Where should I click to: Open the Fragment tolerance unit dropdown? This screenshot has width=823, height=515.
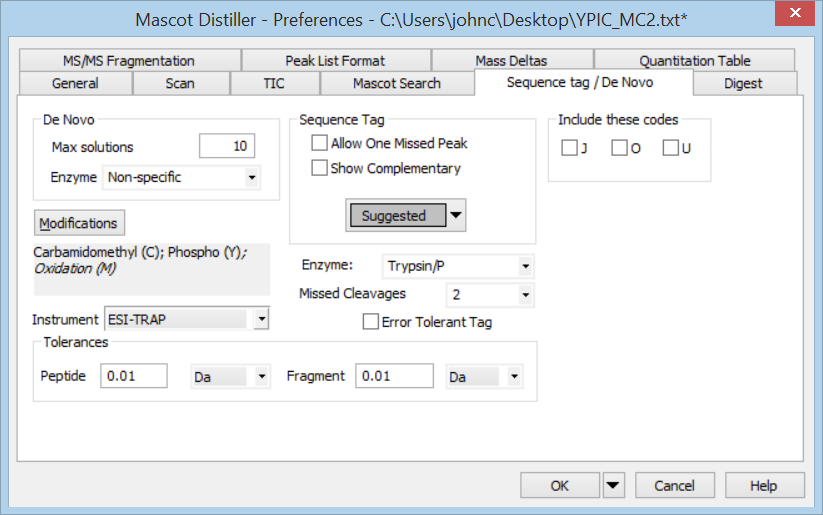[x=484, y=376]
